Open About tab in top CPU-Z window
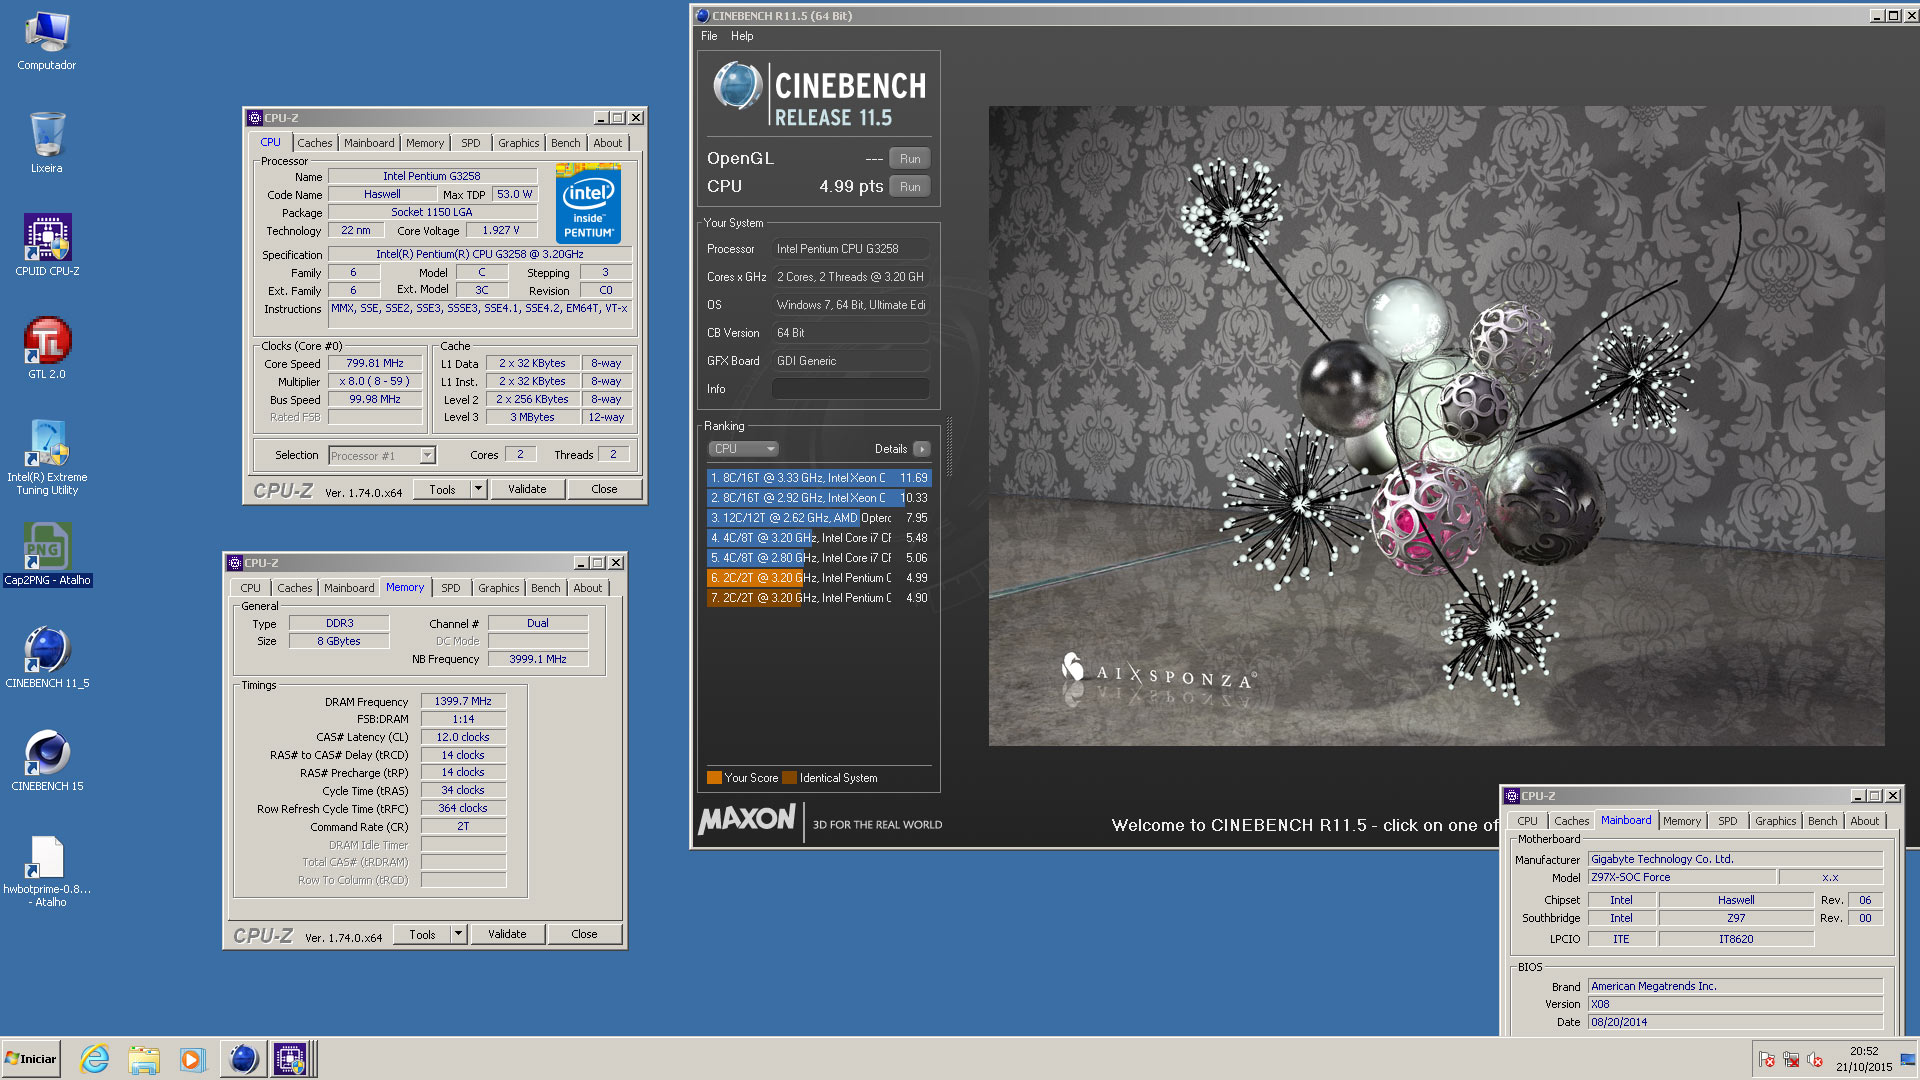The image size is (1920, 1080). 607,143
